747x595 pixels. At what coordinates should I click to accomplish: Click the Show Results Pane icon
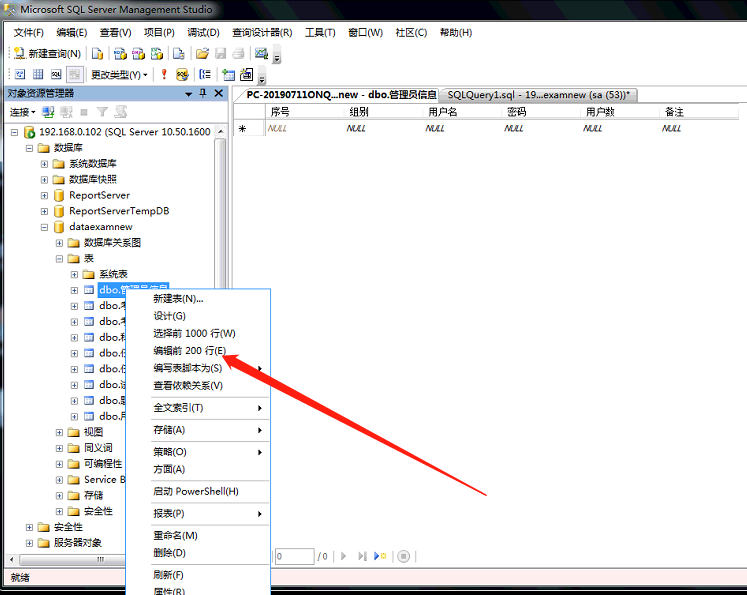74,74
